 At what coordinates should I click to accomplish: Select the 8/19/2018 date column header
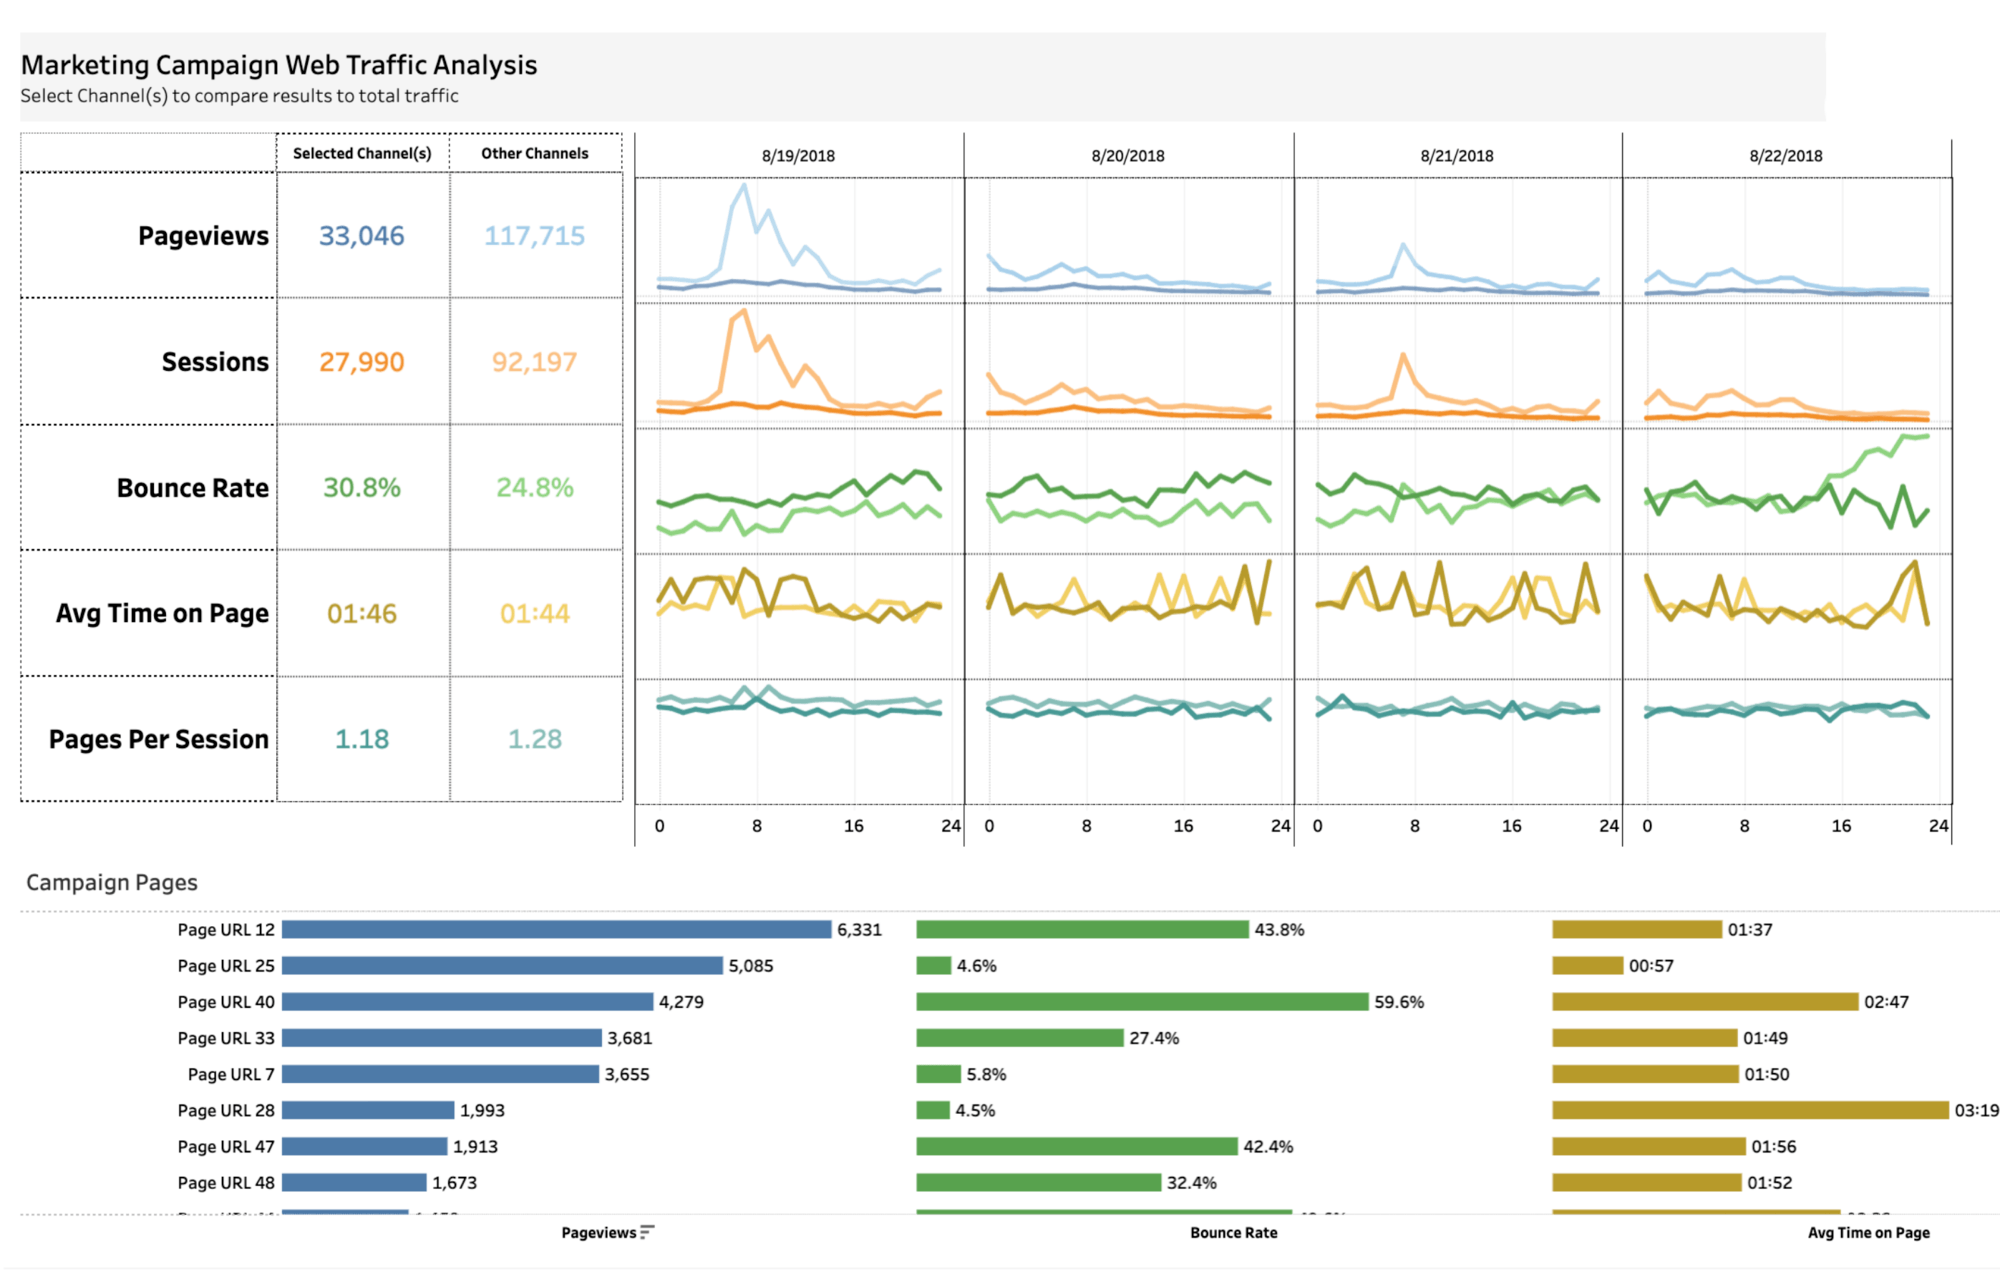tap(798, 156)
